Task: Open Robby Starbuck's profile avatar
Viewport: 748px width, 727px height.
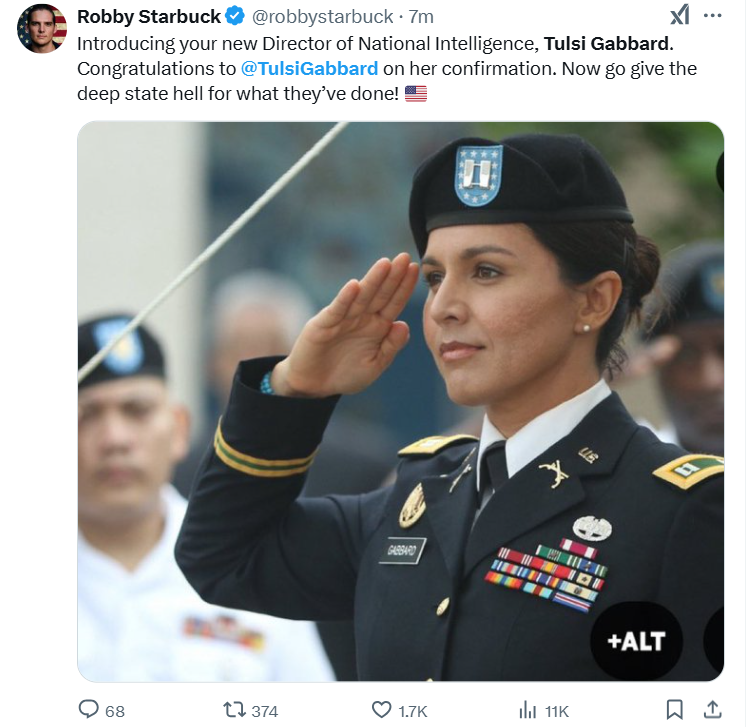Action: pyautogui.click(x=41, y=28)
